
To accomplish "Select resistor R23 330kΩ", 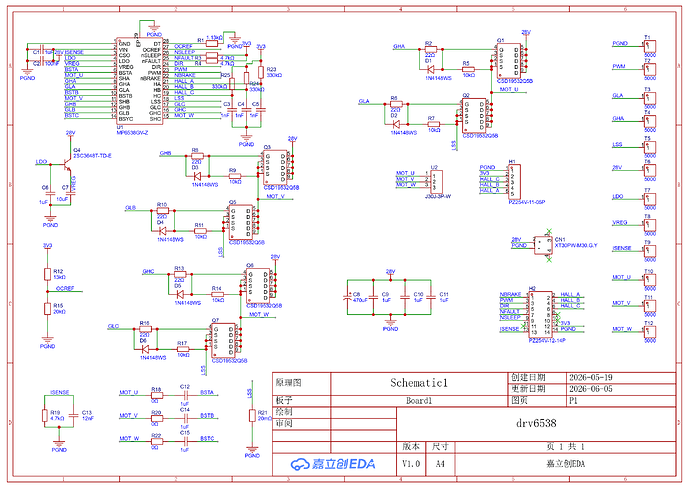I will 261,72.
